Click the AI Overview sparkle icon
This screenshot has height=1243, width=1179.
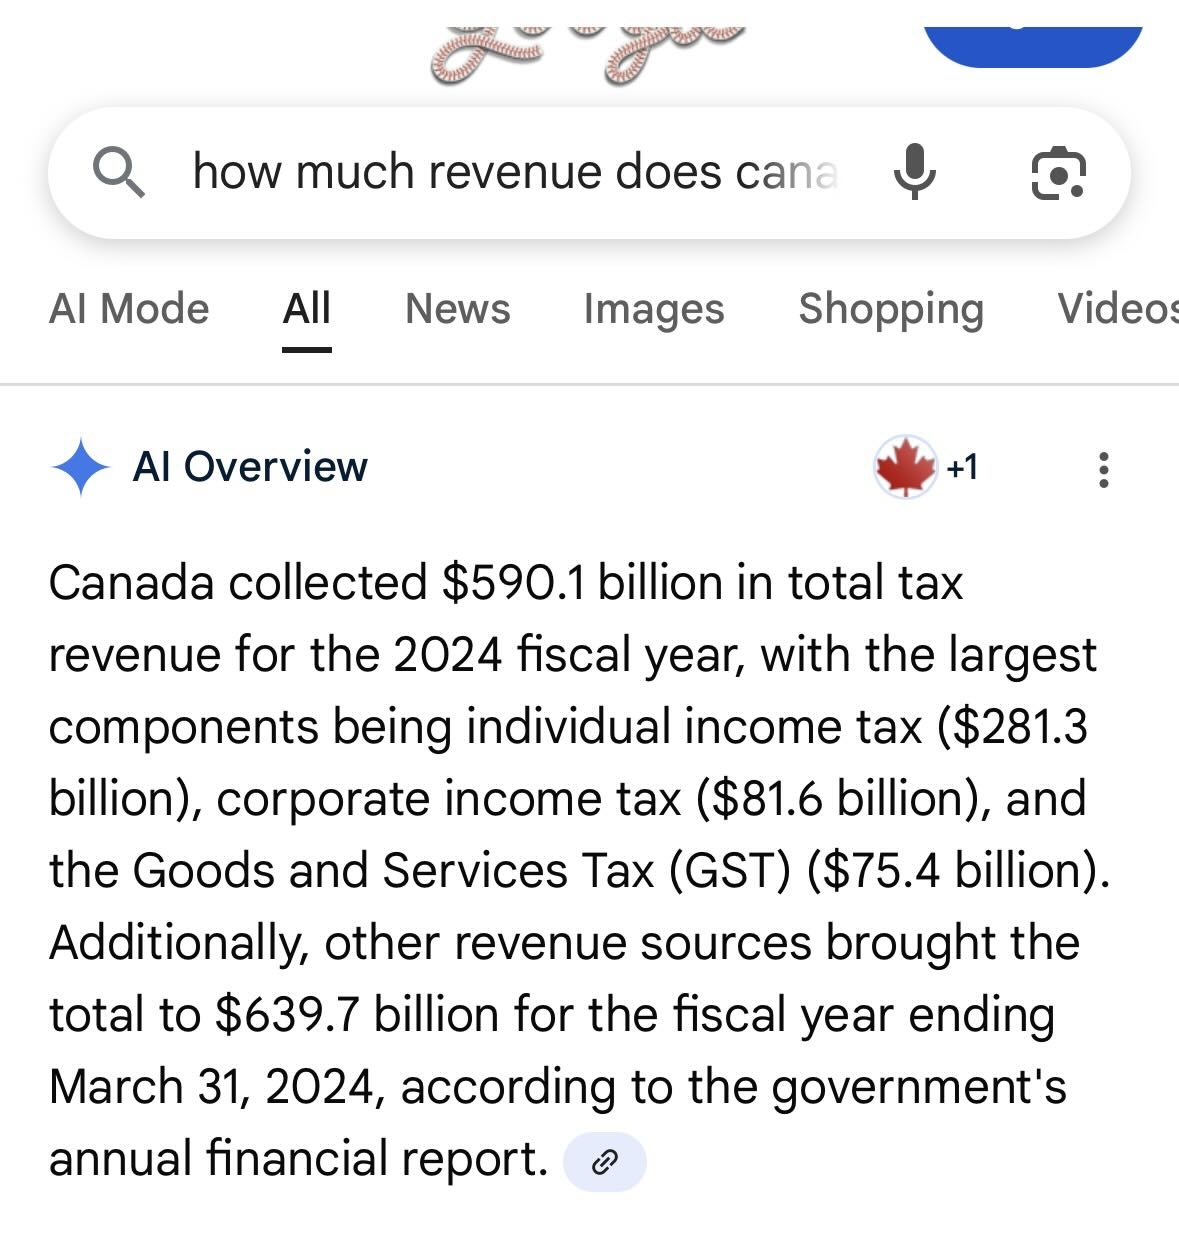point(80,467)
